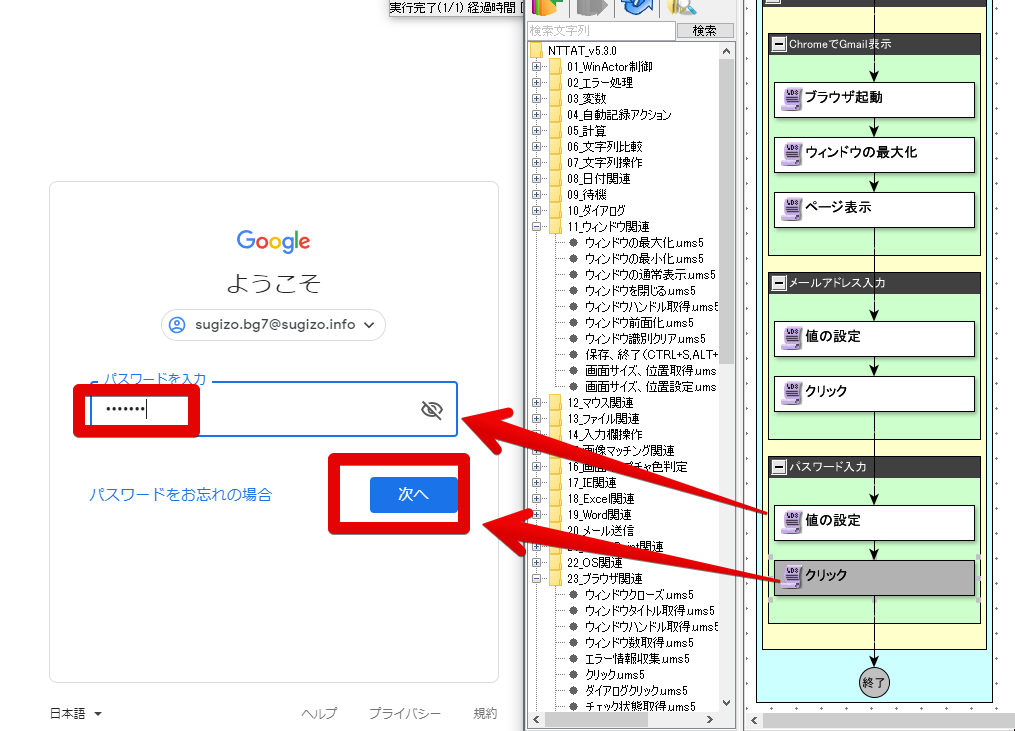
Task: Select クリック.ums5 in browser library
Action: coord(614,675)
